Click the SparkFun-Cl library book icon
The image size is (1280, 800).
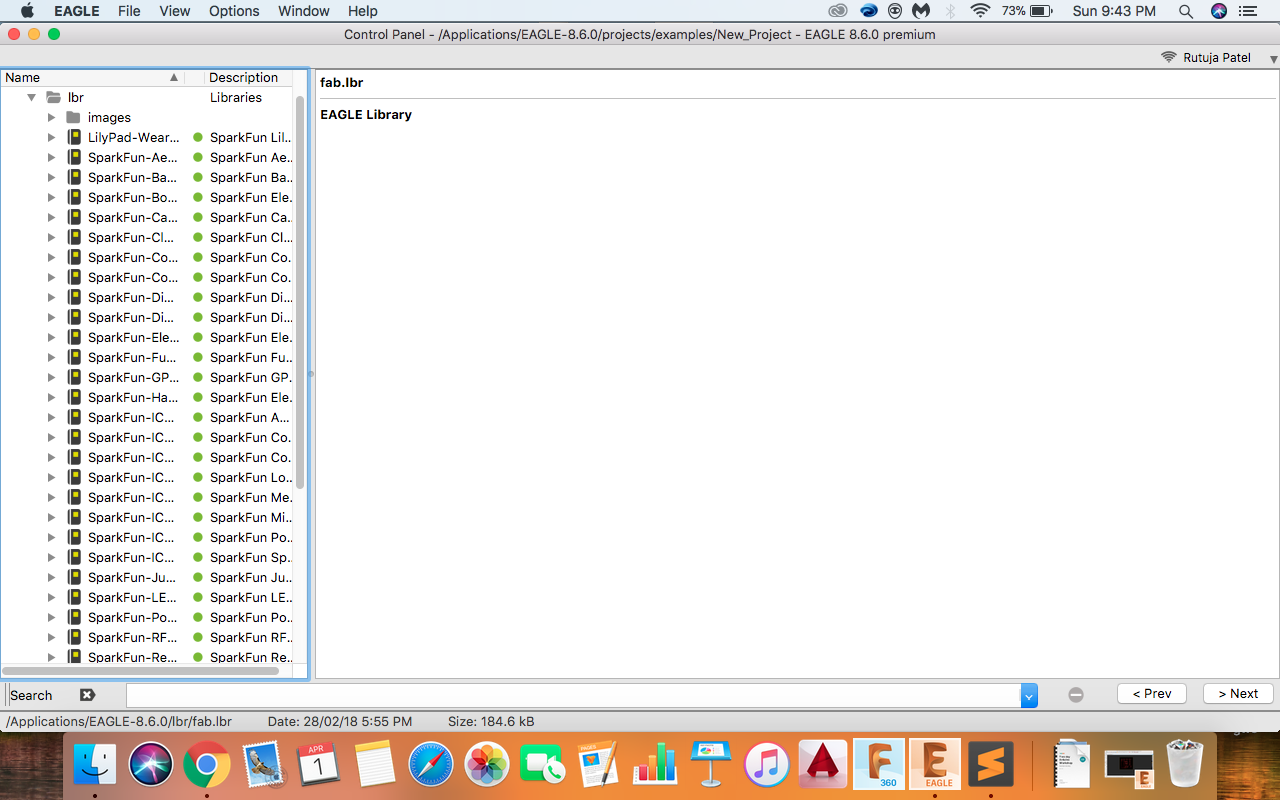point(74,237)
